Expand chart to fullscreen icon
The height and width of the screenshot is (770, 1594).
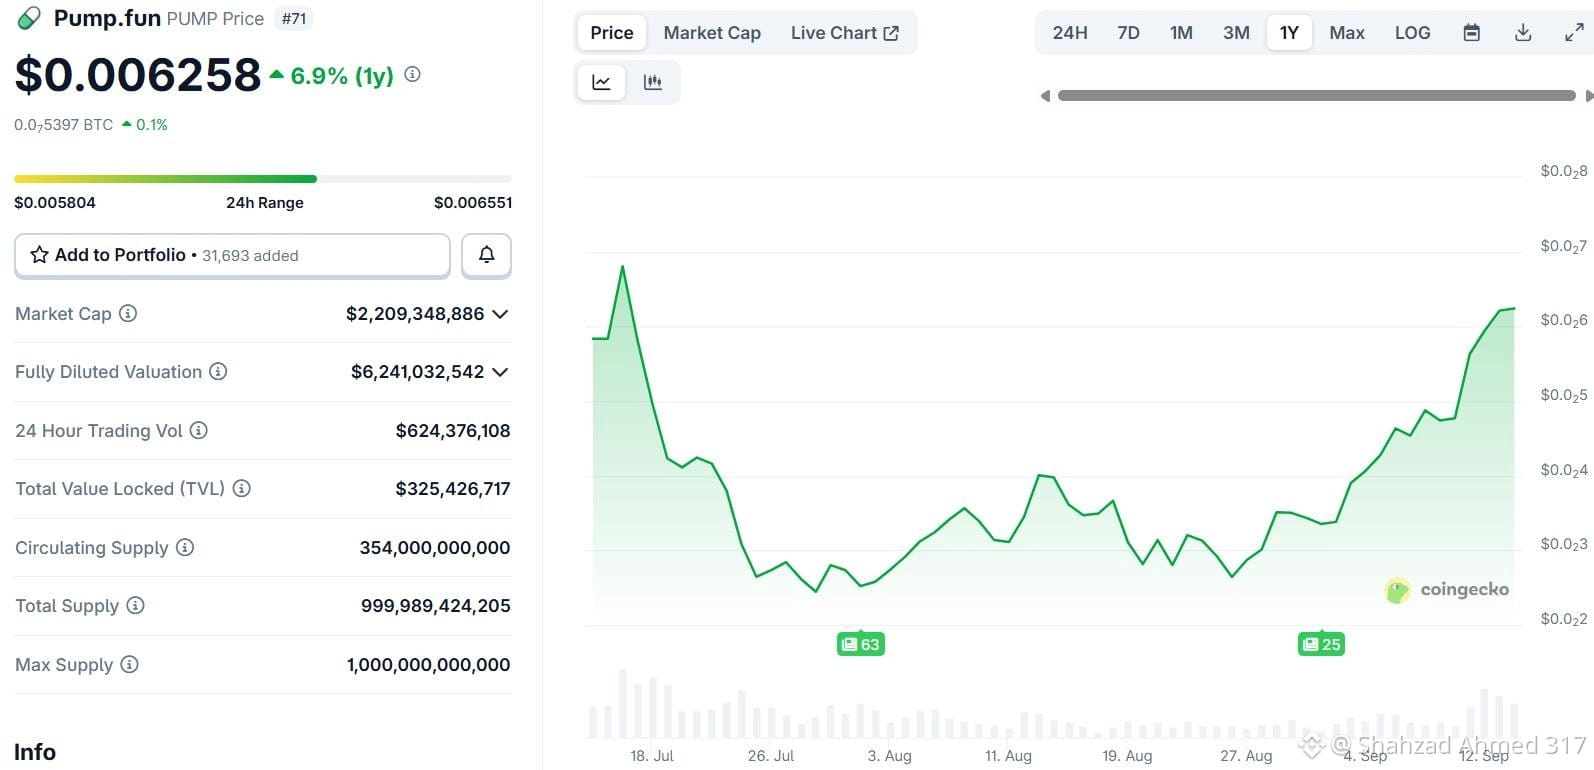click(1574, 33)
